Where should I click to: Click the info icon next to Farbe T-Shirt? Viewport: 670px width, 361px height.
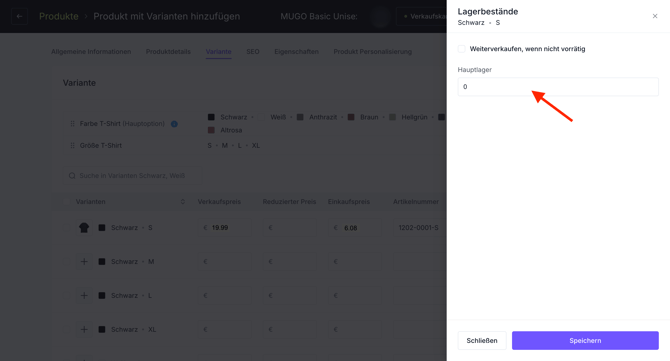[x=174, y=124]
